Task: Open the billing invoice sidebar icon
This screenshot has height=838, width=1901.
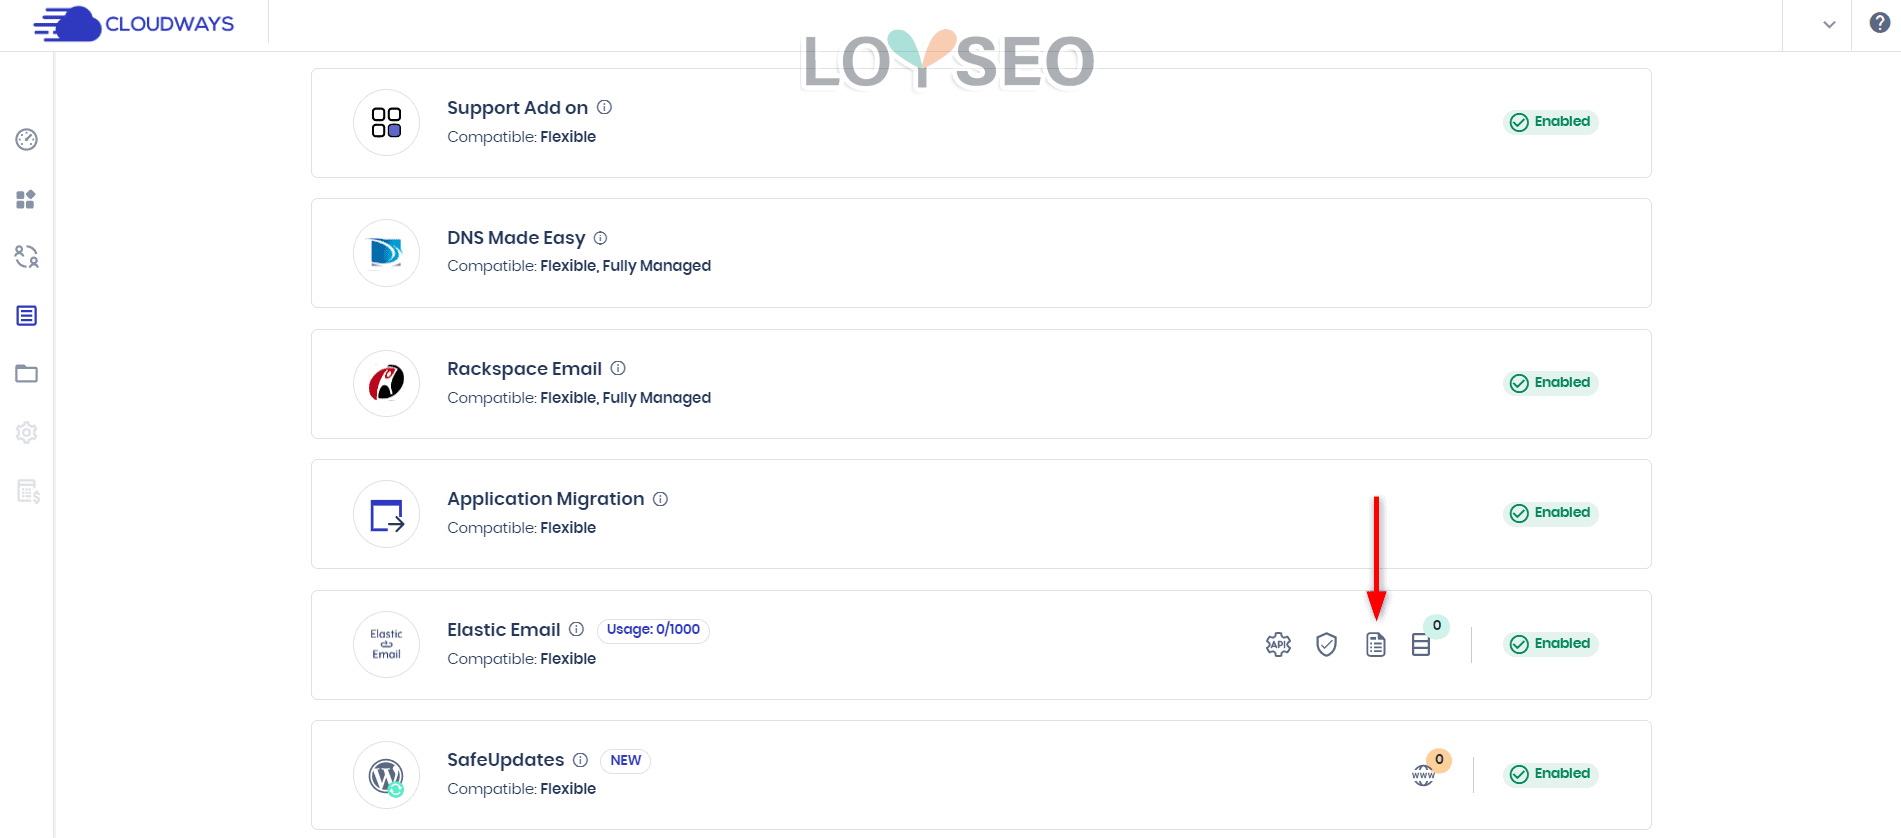Action: coord(28,491)
